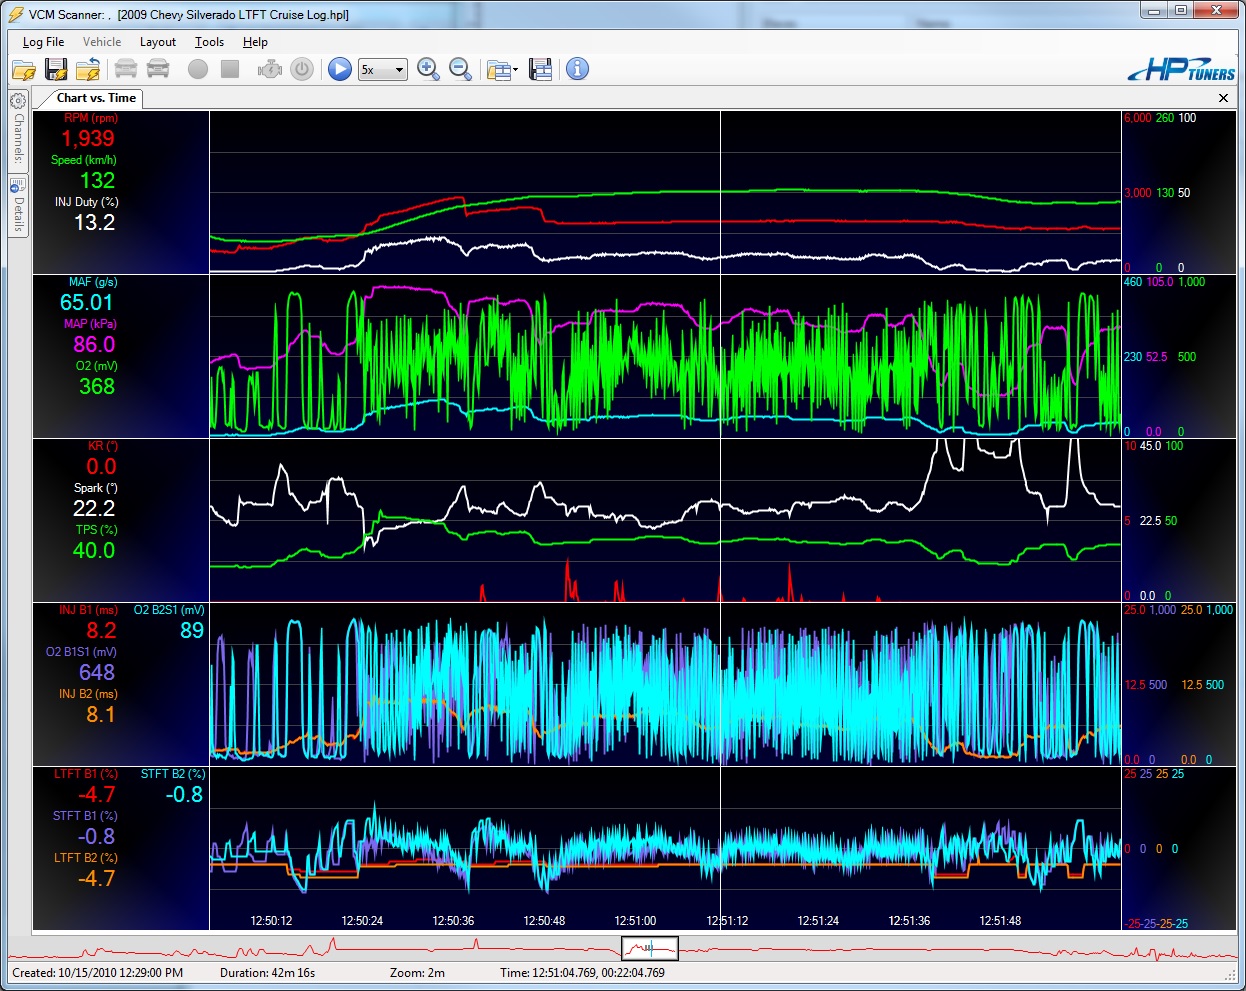Image resolution: width=1246 pixels, height=991 pixels.
Task: Click the Created date in status bar
Action: tap(98, 973)
